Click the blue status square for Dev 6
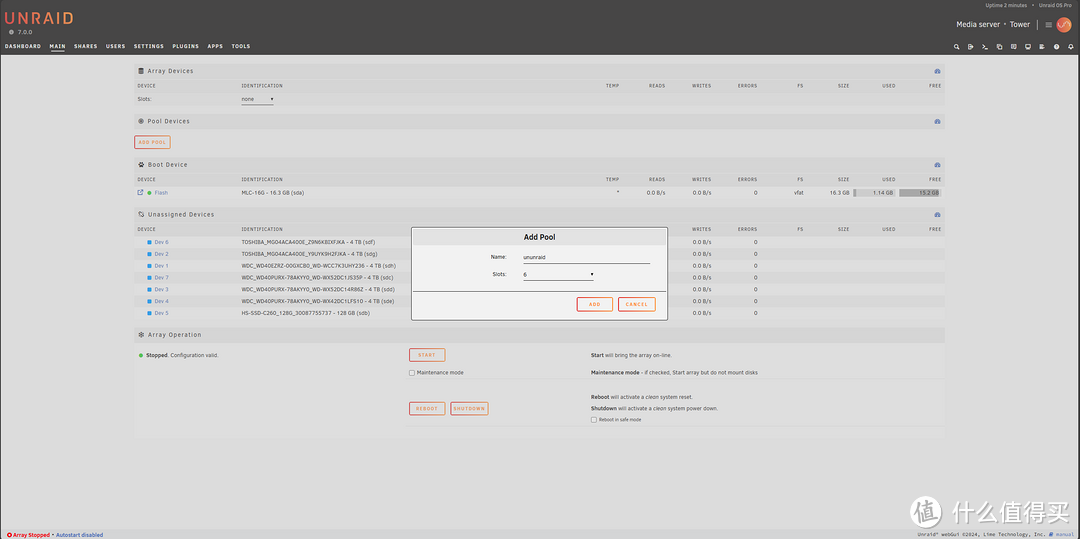1080x539 pixels. [x=149, y=242]
